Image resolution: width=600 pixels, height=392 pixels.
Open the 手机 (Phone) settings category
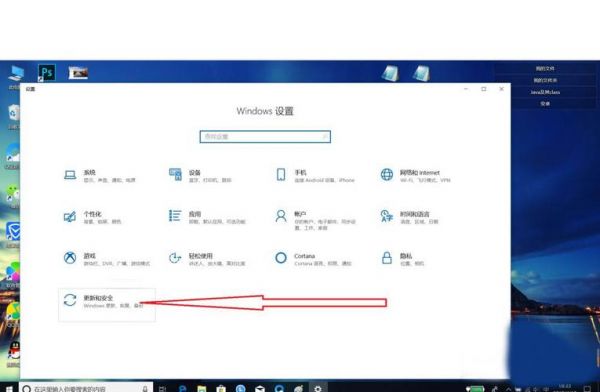(x=315, y=176)
